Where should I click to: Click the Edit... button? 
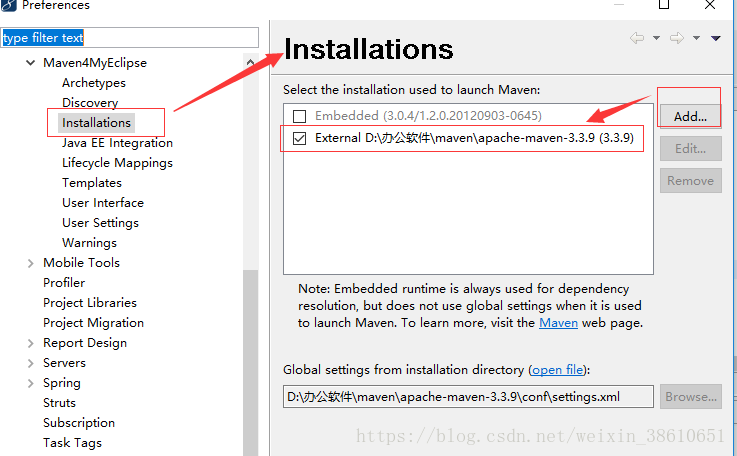[x=690, y=149]
